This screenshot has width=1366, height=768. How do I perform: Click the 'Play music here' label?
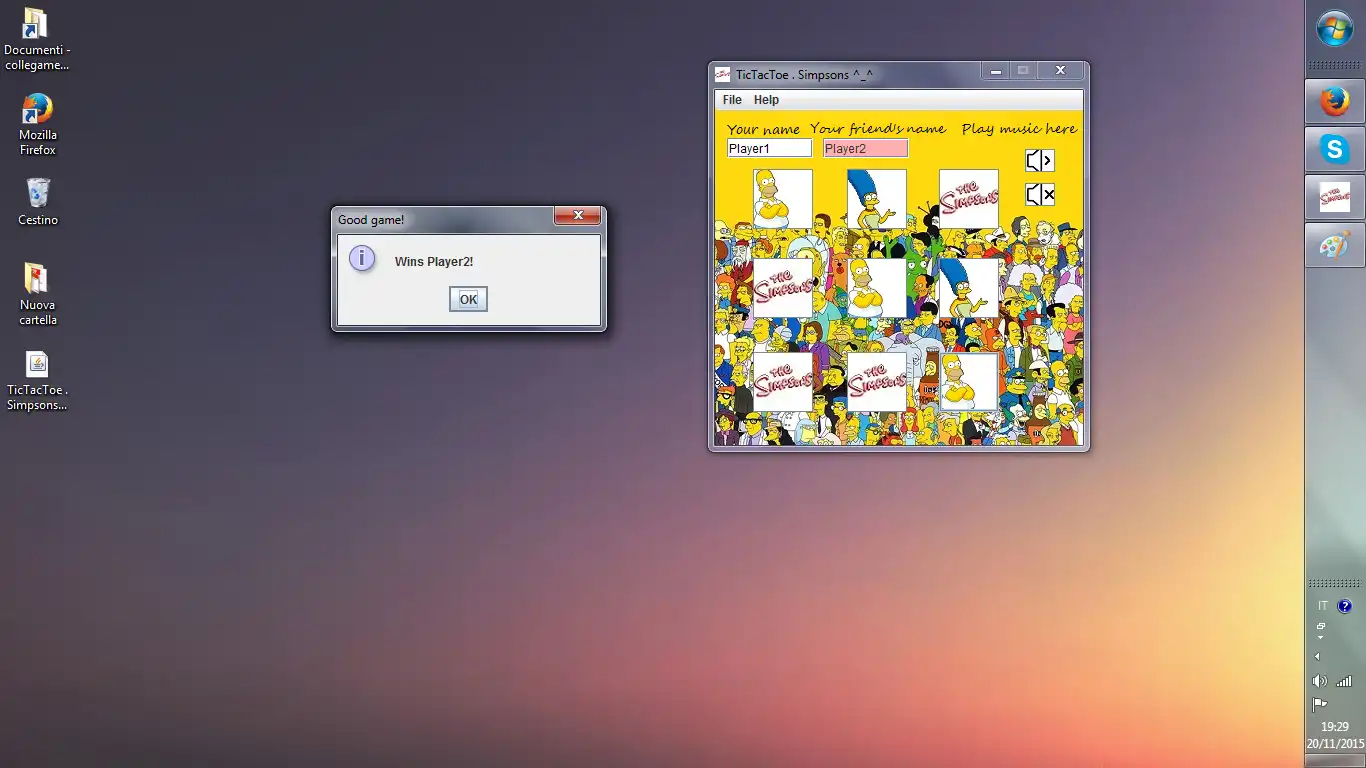click(x=1019, y=128)
